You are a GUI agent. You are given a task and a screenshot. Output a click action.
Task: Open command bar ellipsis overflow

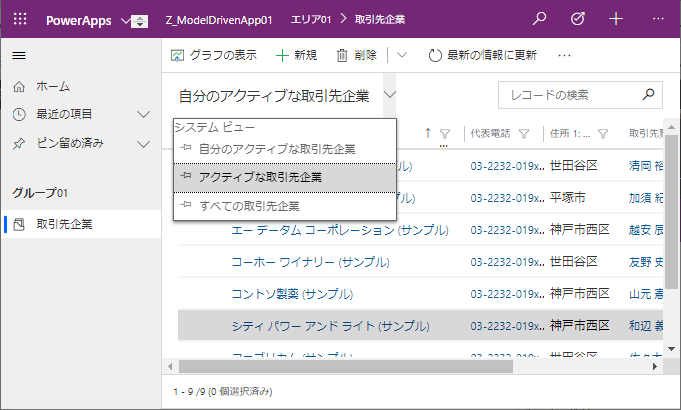[564, 56]
